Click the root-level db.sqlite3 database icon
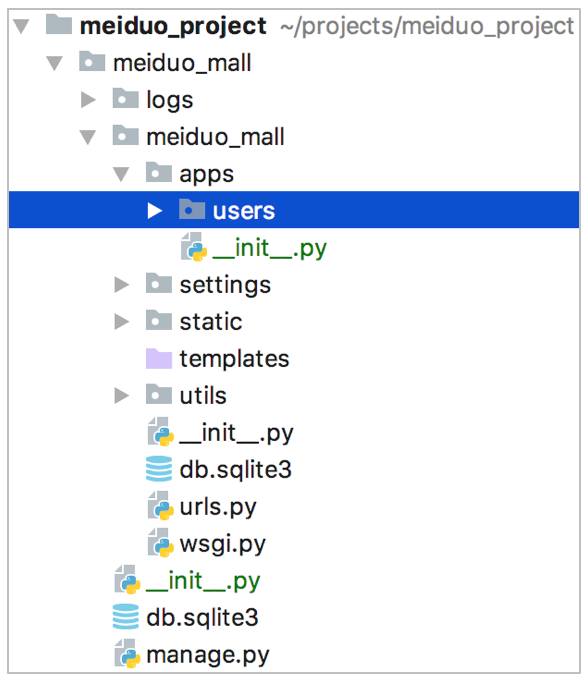588x680 pixels. (x=125, y=616)
